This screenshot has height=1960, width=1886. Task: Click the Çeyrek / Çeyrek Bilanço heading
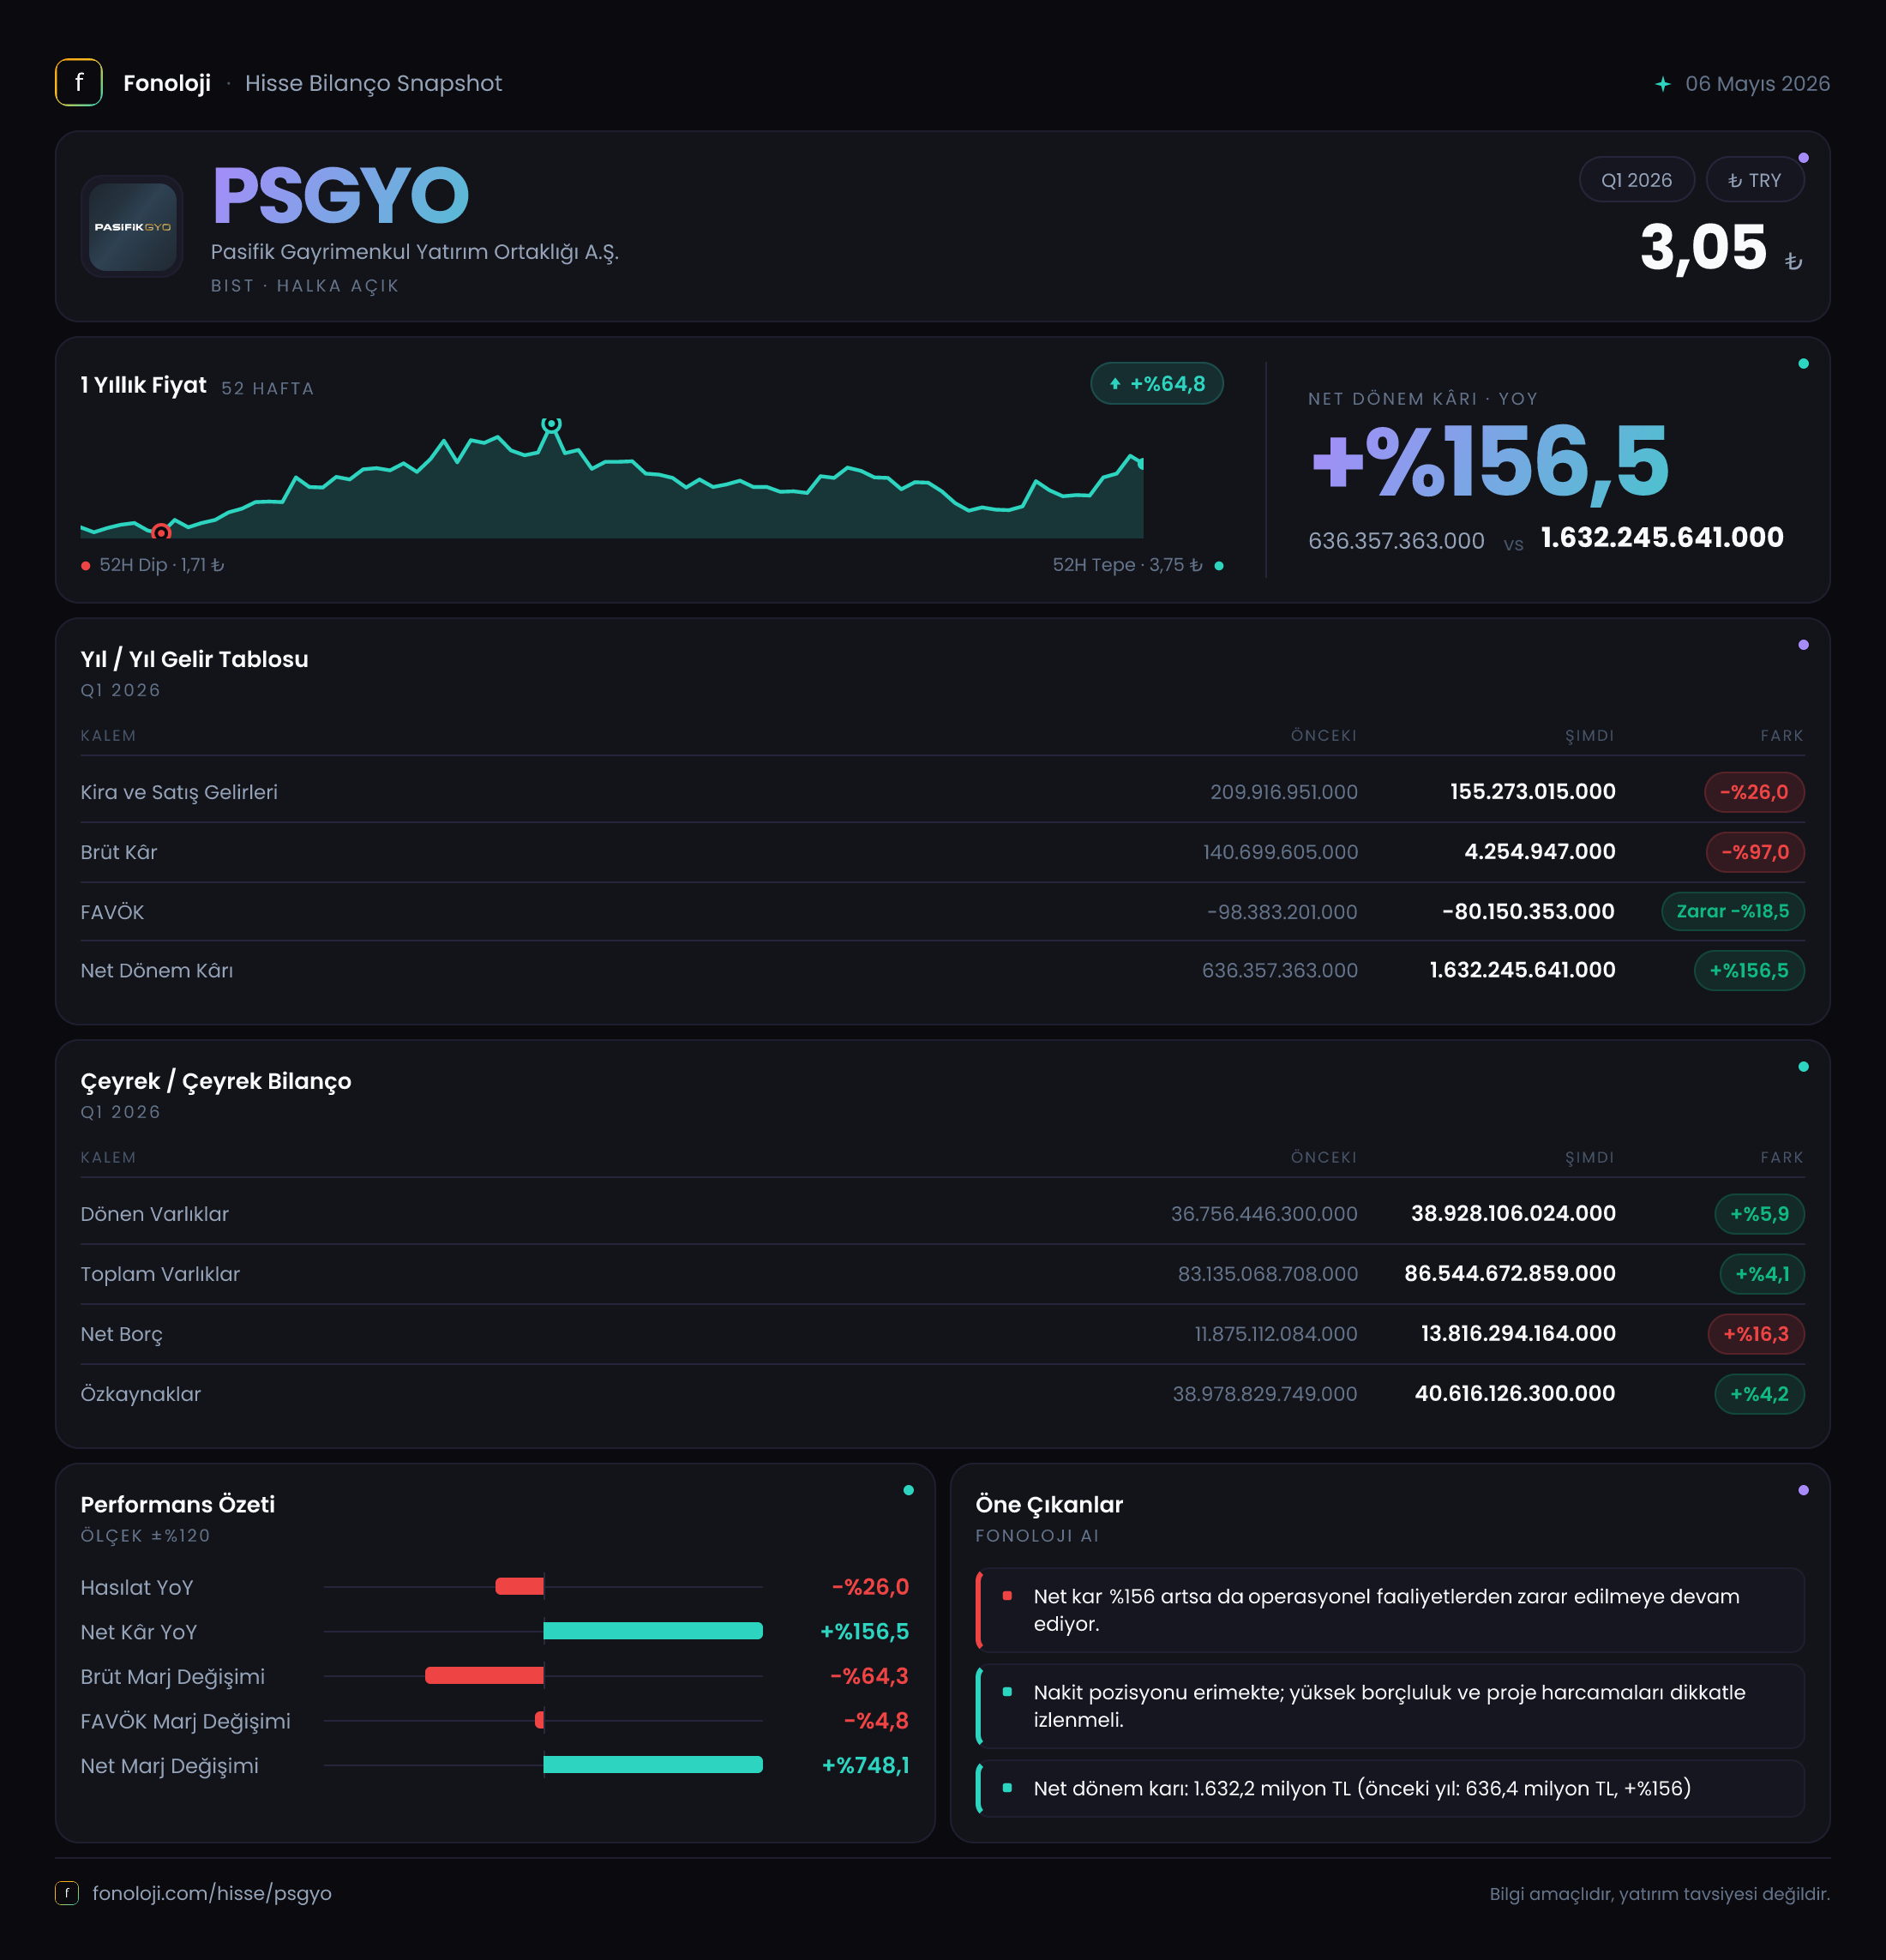point(216,1081)
